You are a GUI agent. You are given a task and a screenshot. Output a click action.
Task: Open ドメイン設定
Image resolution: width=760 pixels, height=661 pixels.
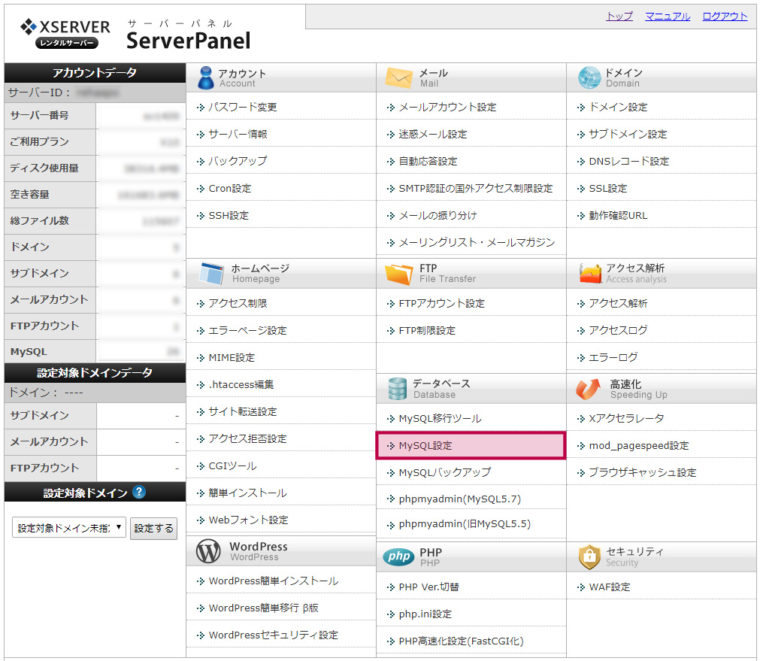coord(618,107)
